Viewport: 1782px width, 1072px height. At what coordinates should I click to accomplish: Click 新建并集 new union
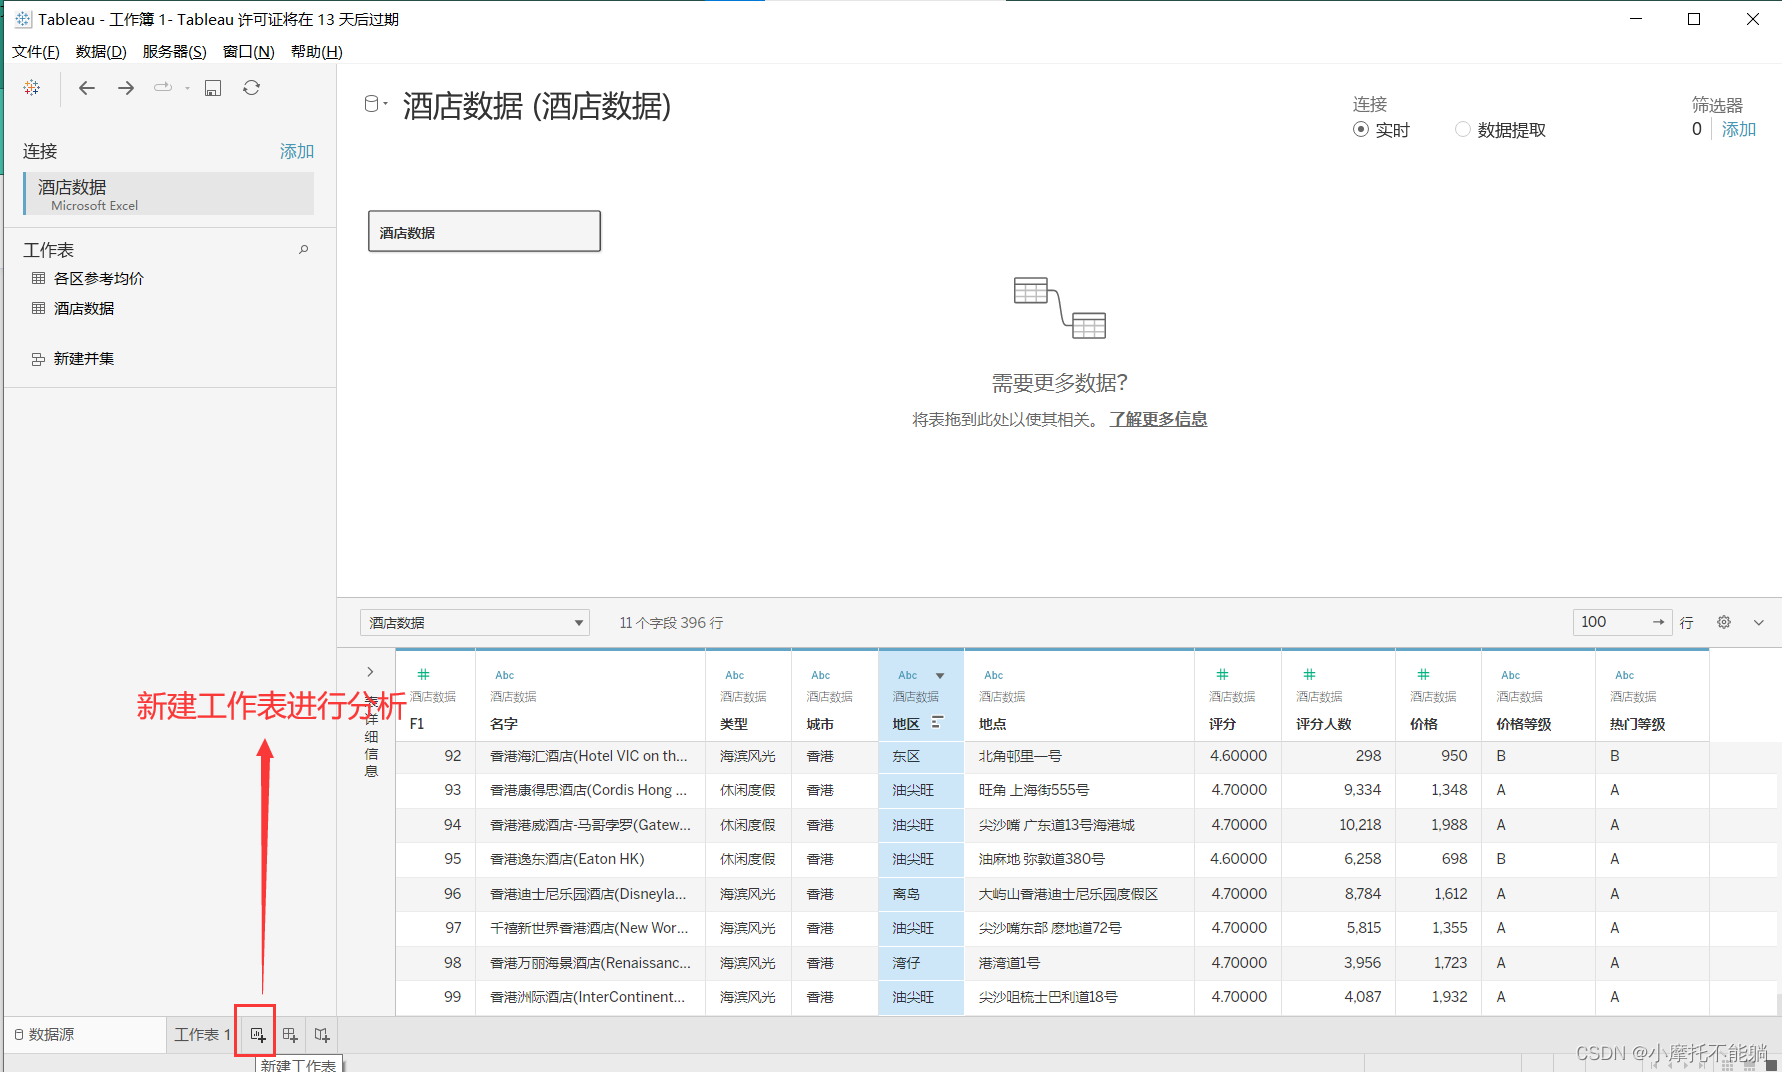tap(84, 359)
